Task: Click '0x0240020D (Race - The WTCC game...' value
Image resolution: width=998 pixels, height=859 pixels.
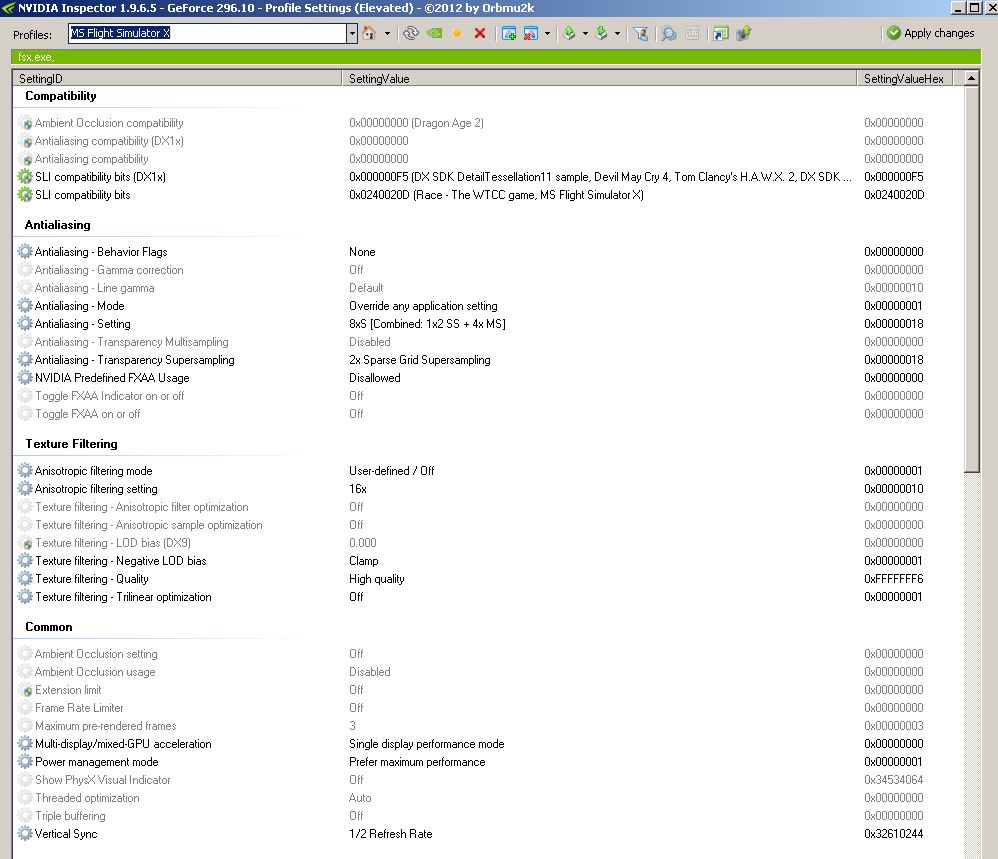Action: coord(496,195)
